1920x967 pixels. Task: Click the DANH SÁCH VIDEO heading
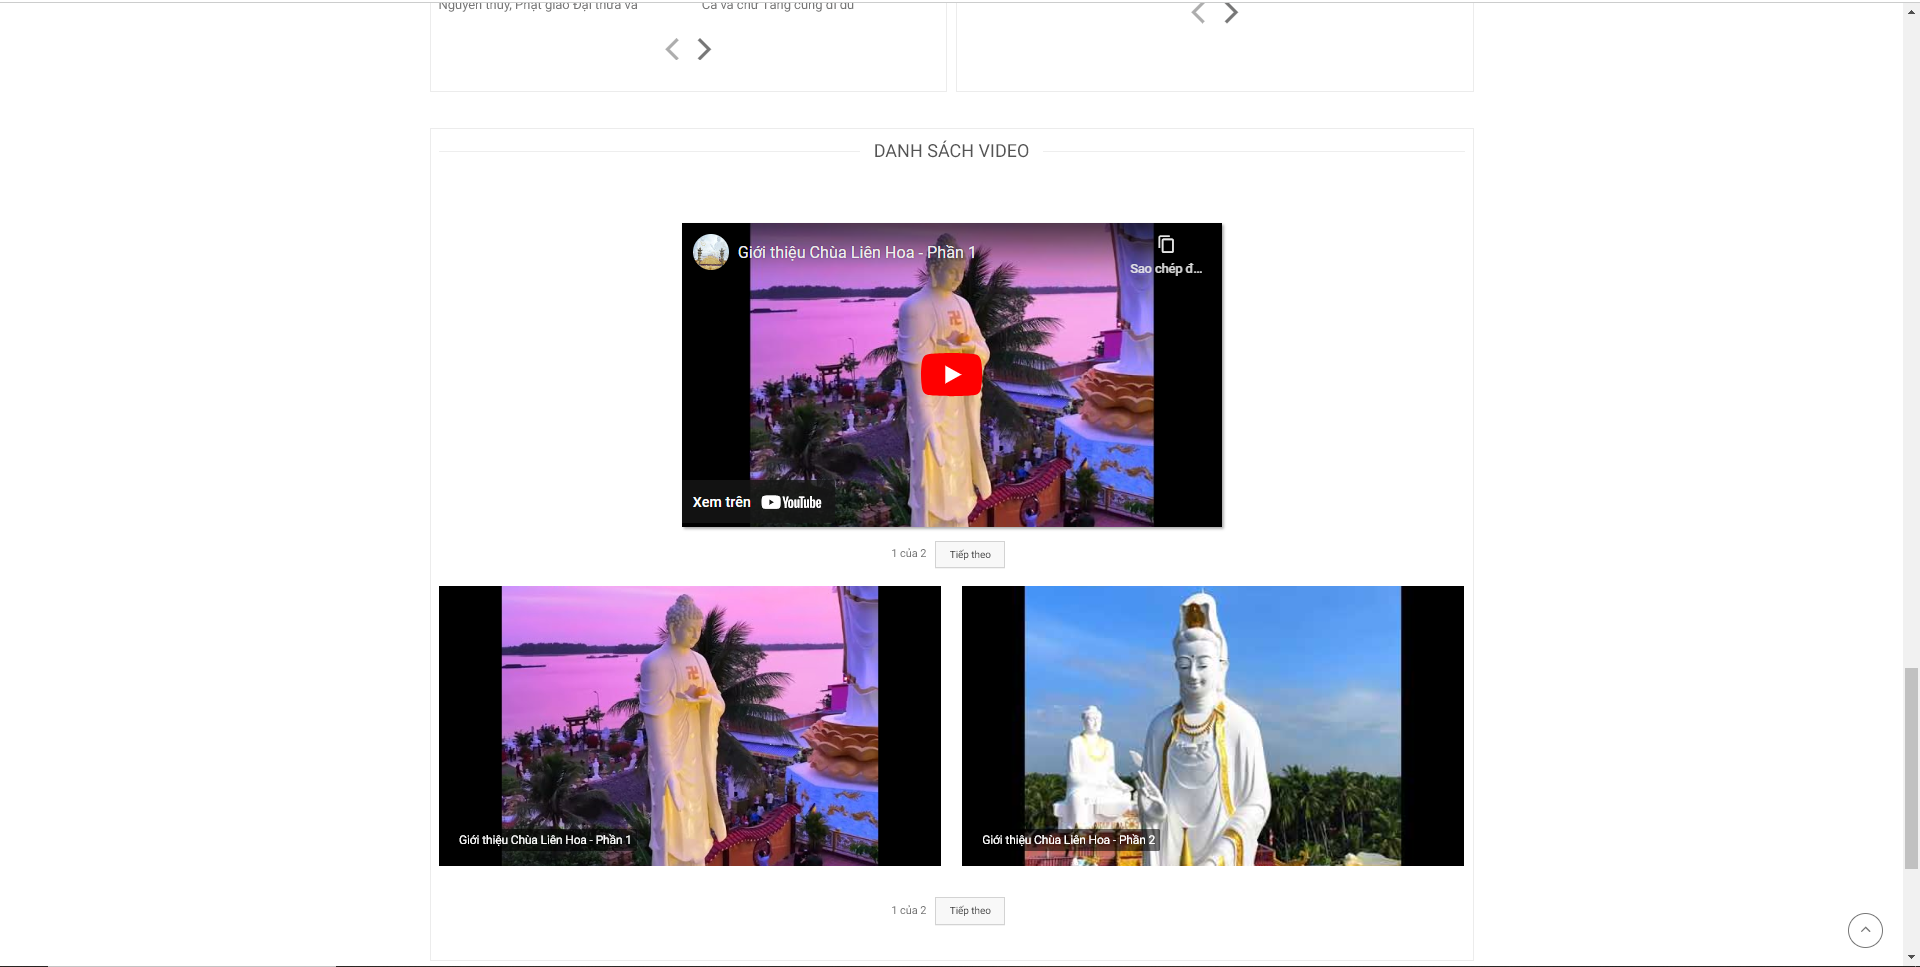tap(951, 151)
